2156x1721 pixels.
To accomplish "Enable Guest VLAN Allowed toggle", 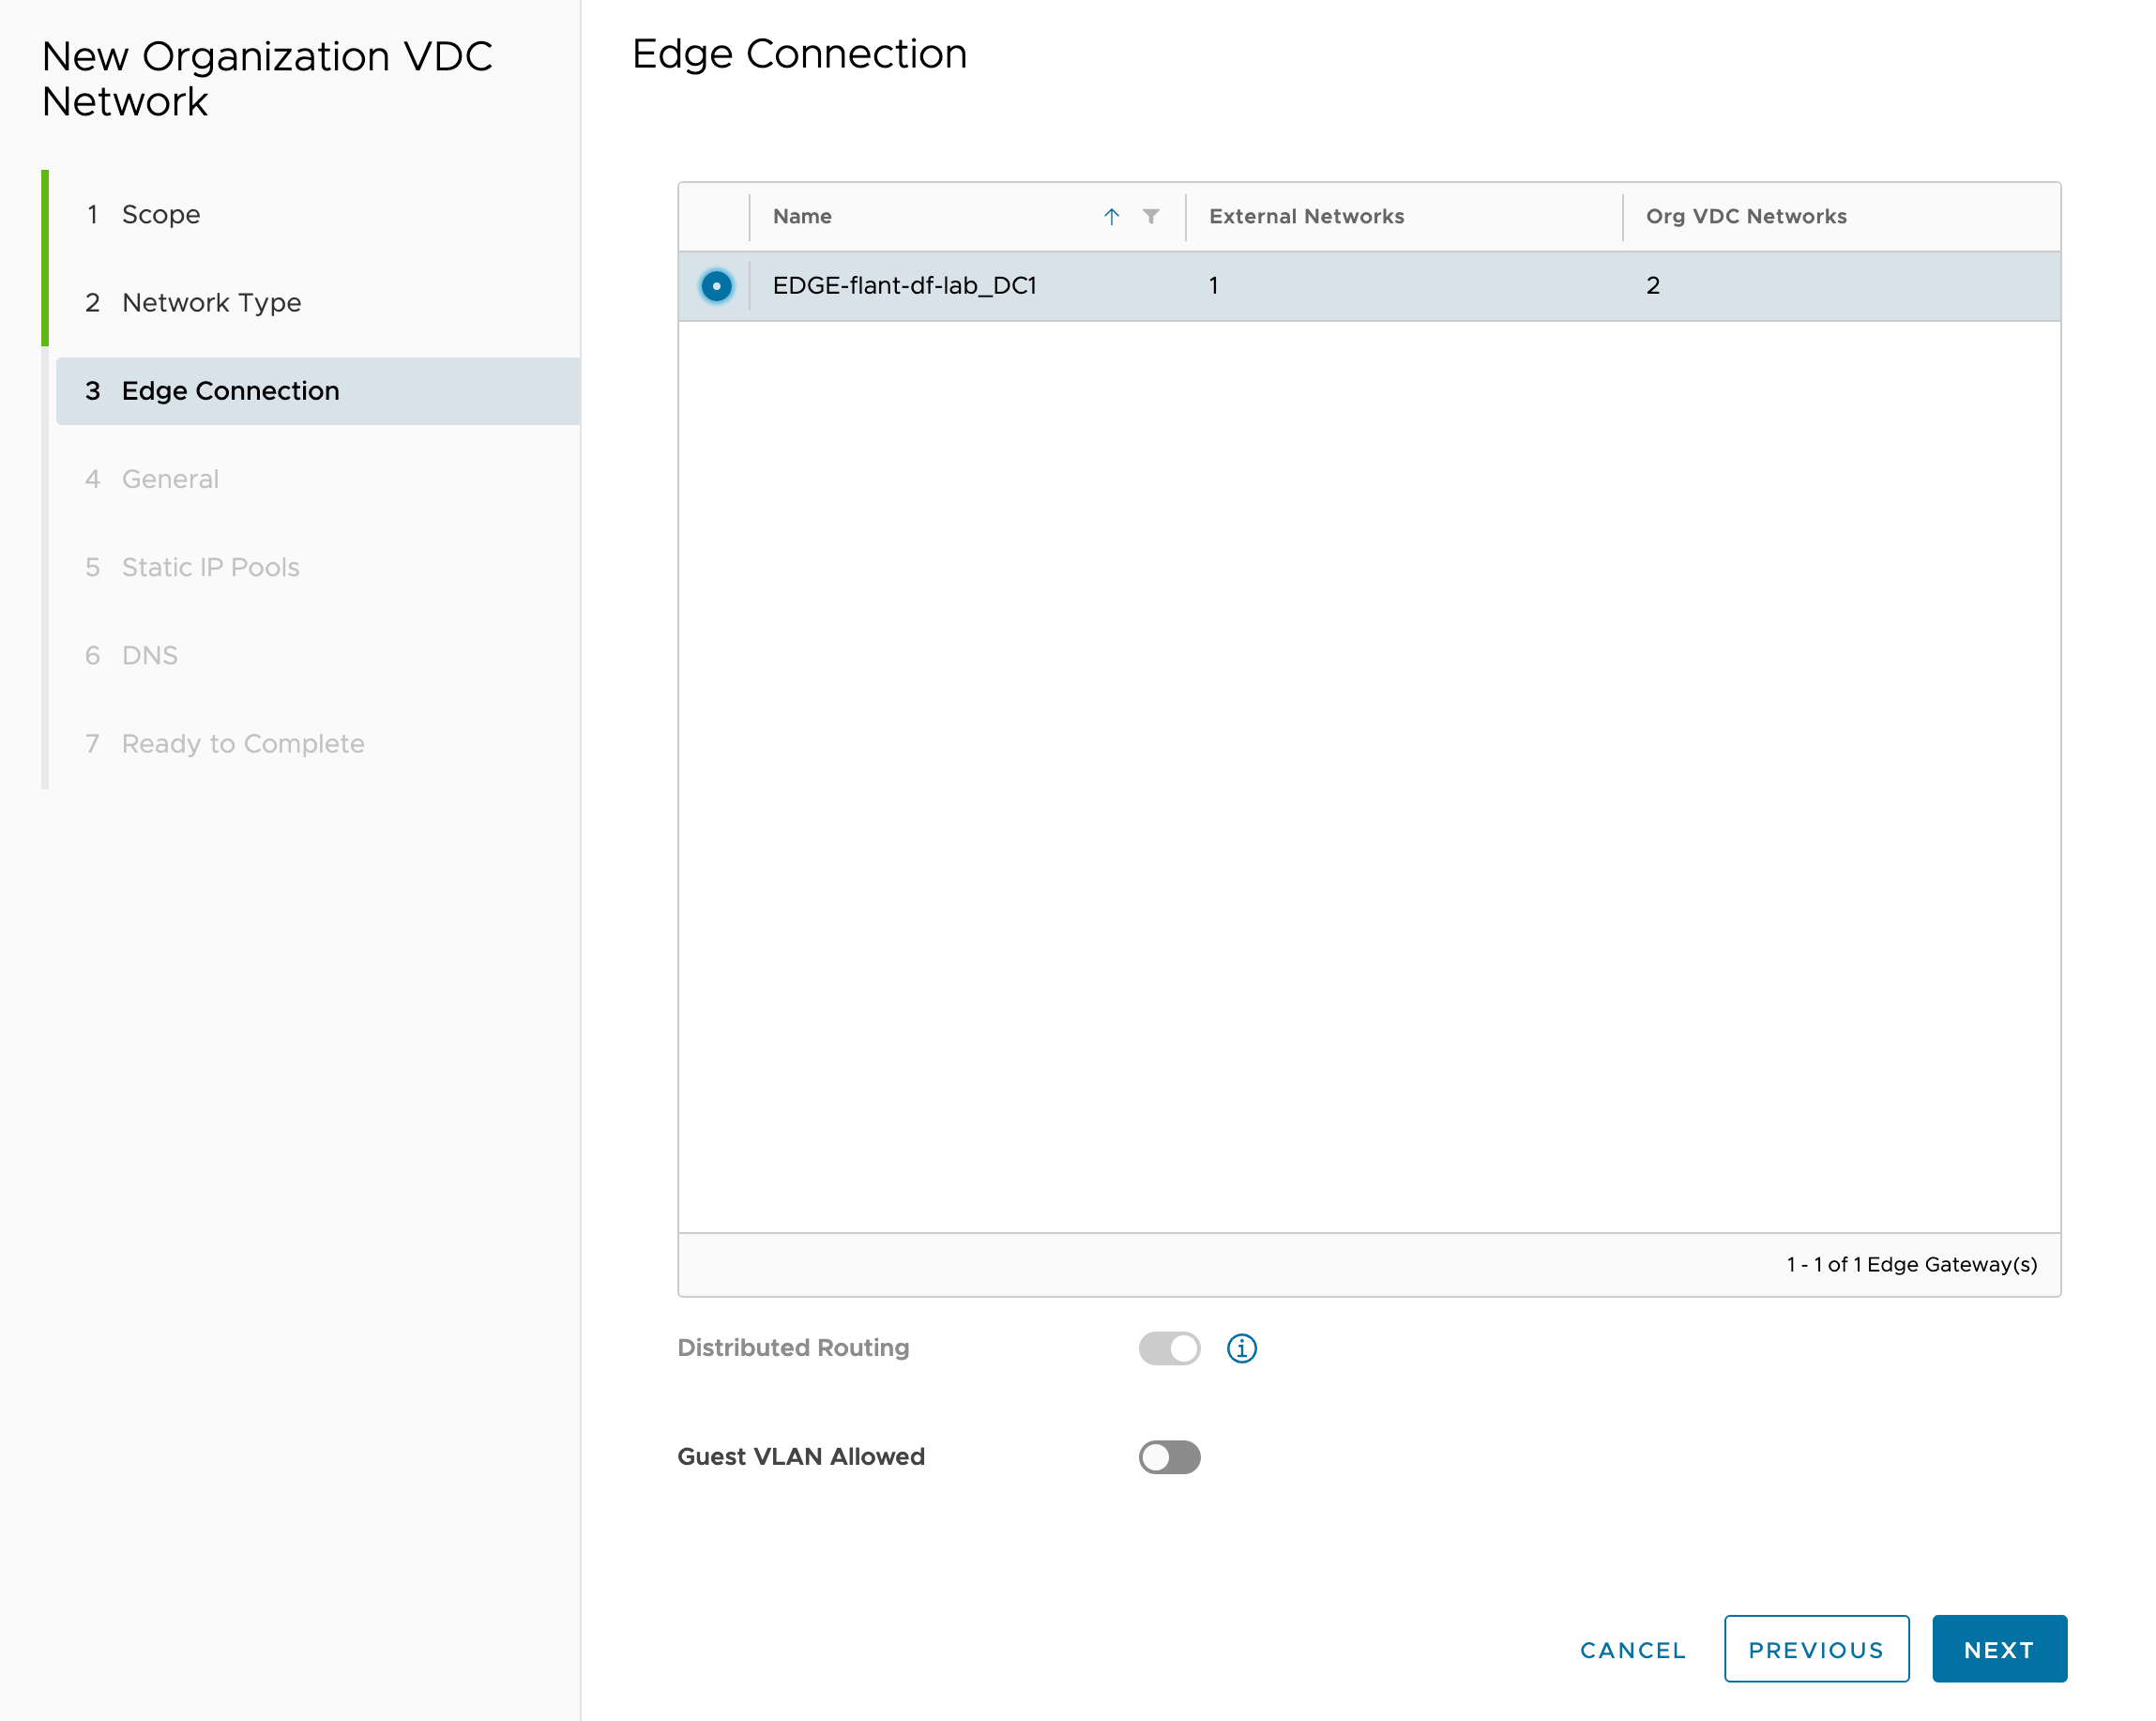I will point(1169,1454).
